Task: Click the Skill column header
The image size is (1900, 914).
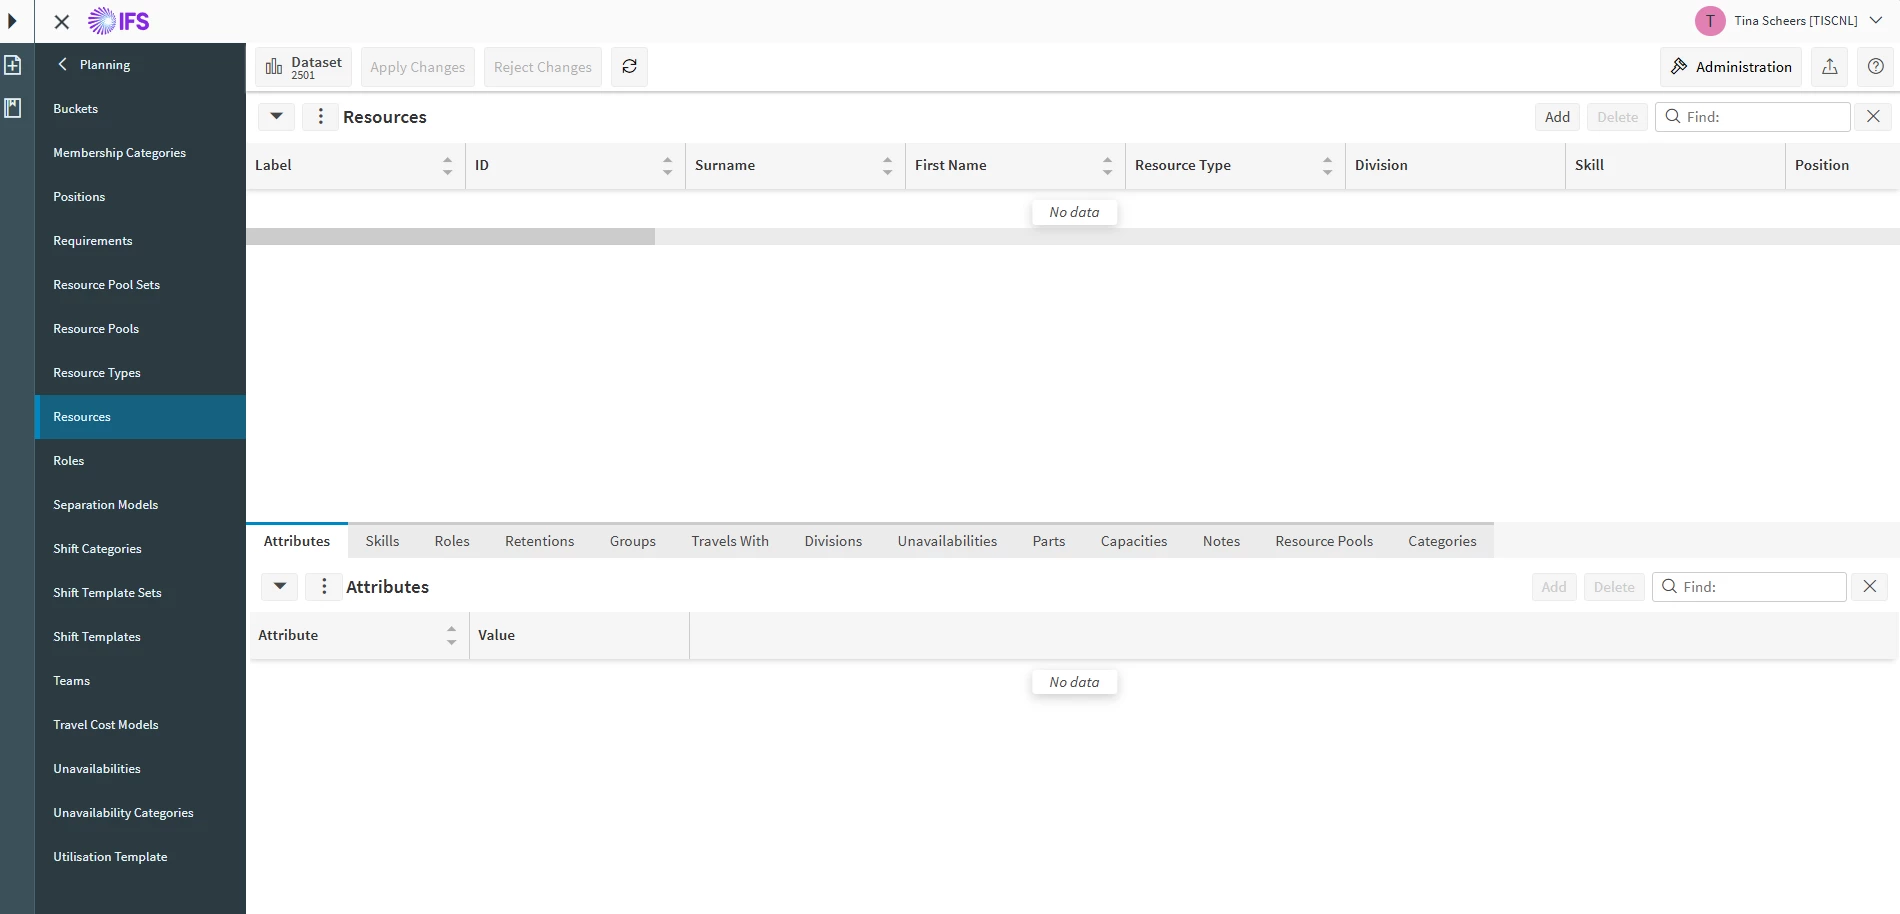Action: coord(1675,166)
